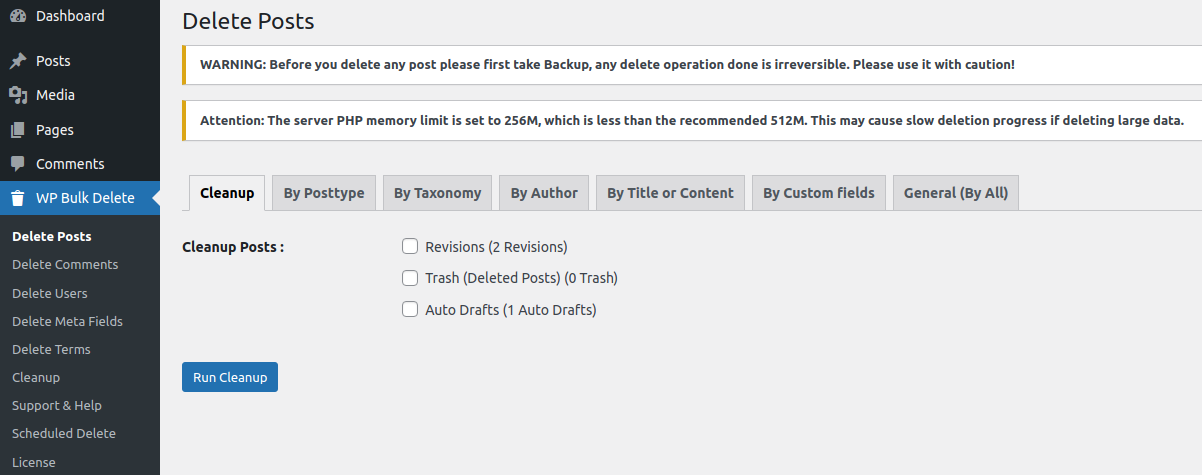1202x475 pixels.
Task: Switch to the By Posttype tab
Action: [324, 193]
